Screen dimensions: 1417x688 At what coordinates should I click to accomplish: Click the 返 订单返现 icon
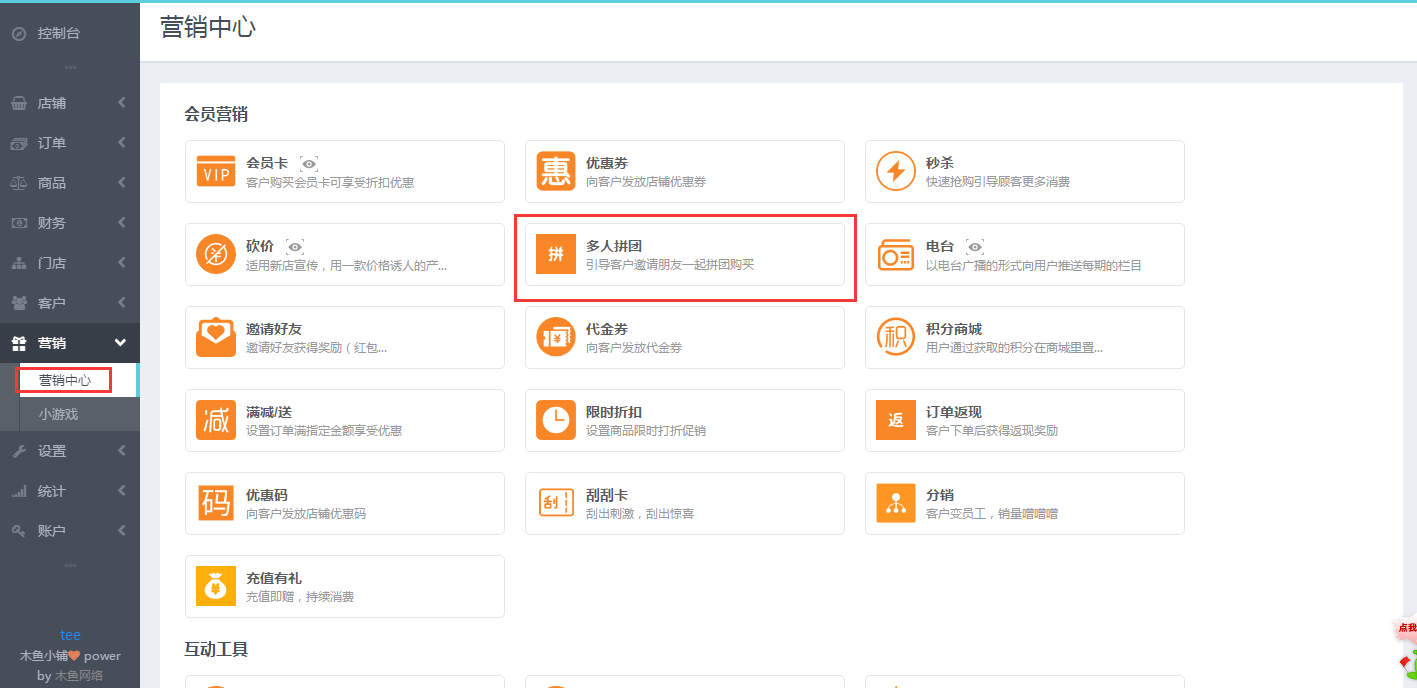895,420
